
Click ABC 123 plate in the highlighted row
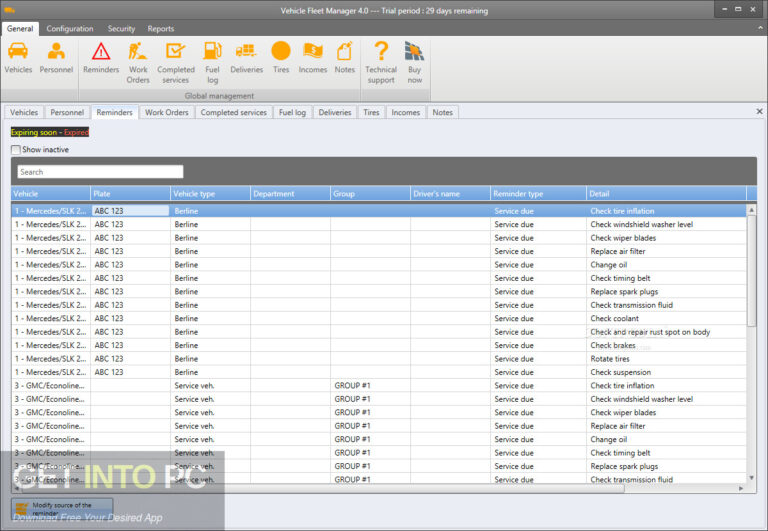pyautogui.click(x=130, y=211)
